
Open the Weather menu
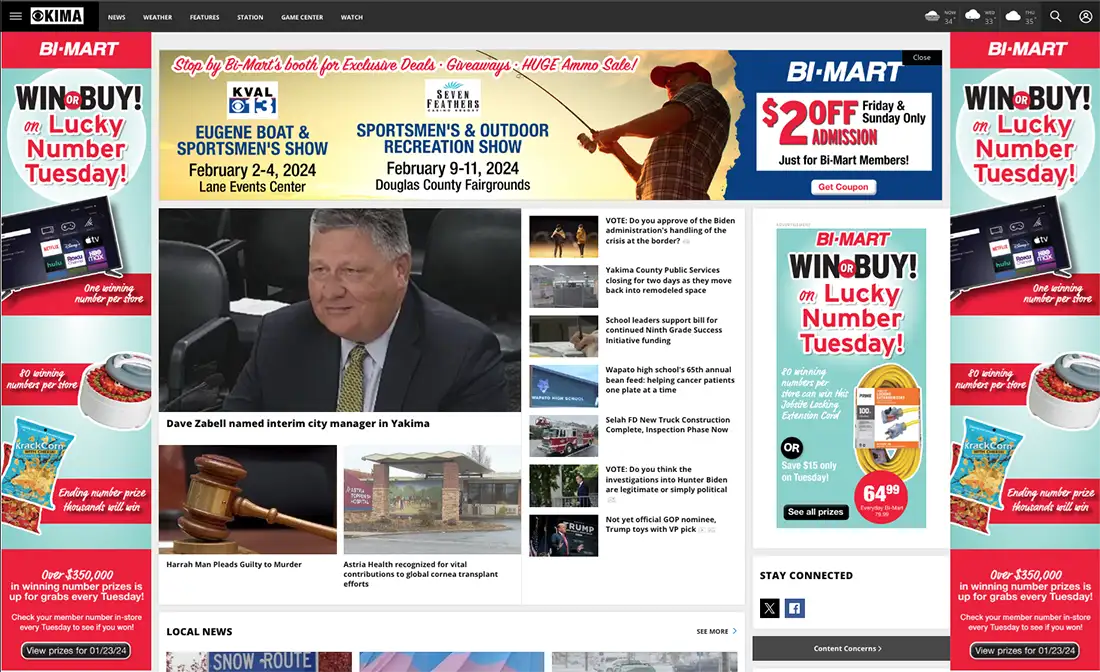point(157,17)
